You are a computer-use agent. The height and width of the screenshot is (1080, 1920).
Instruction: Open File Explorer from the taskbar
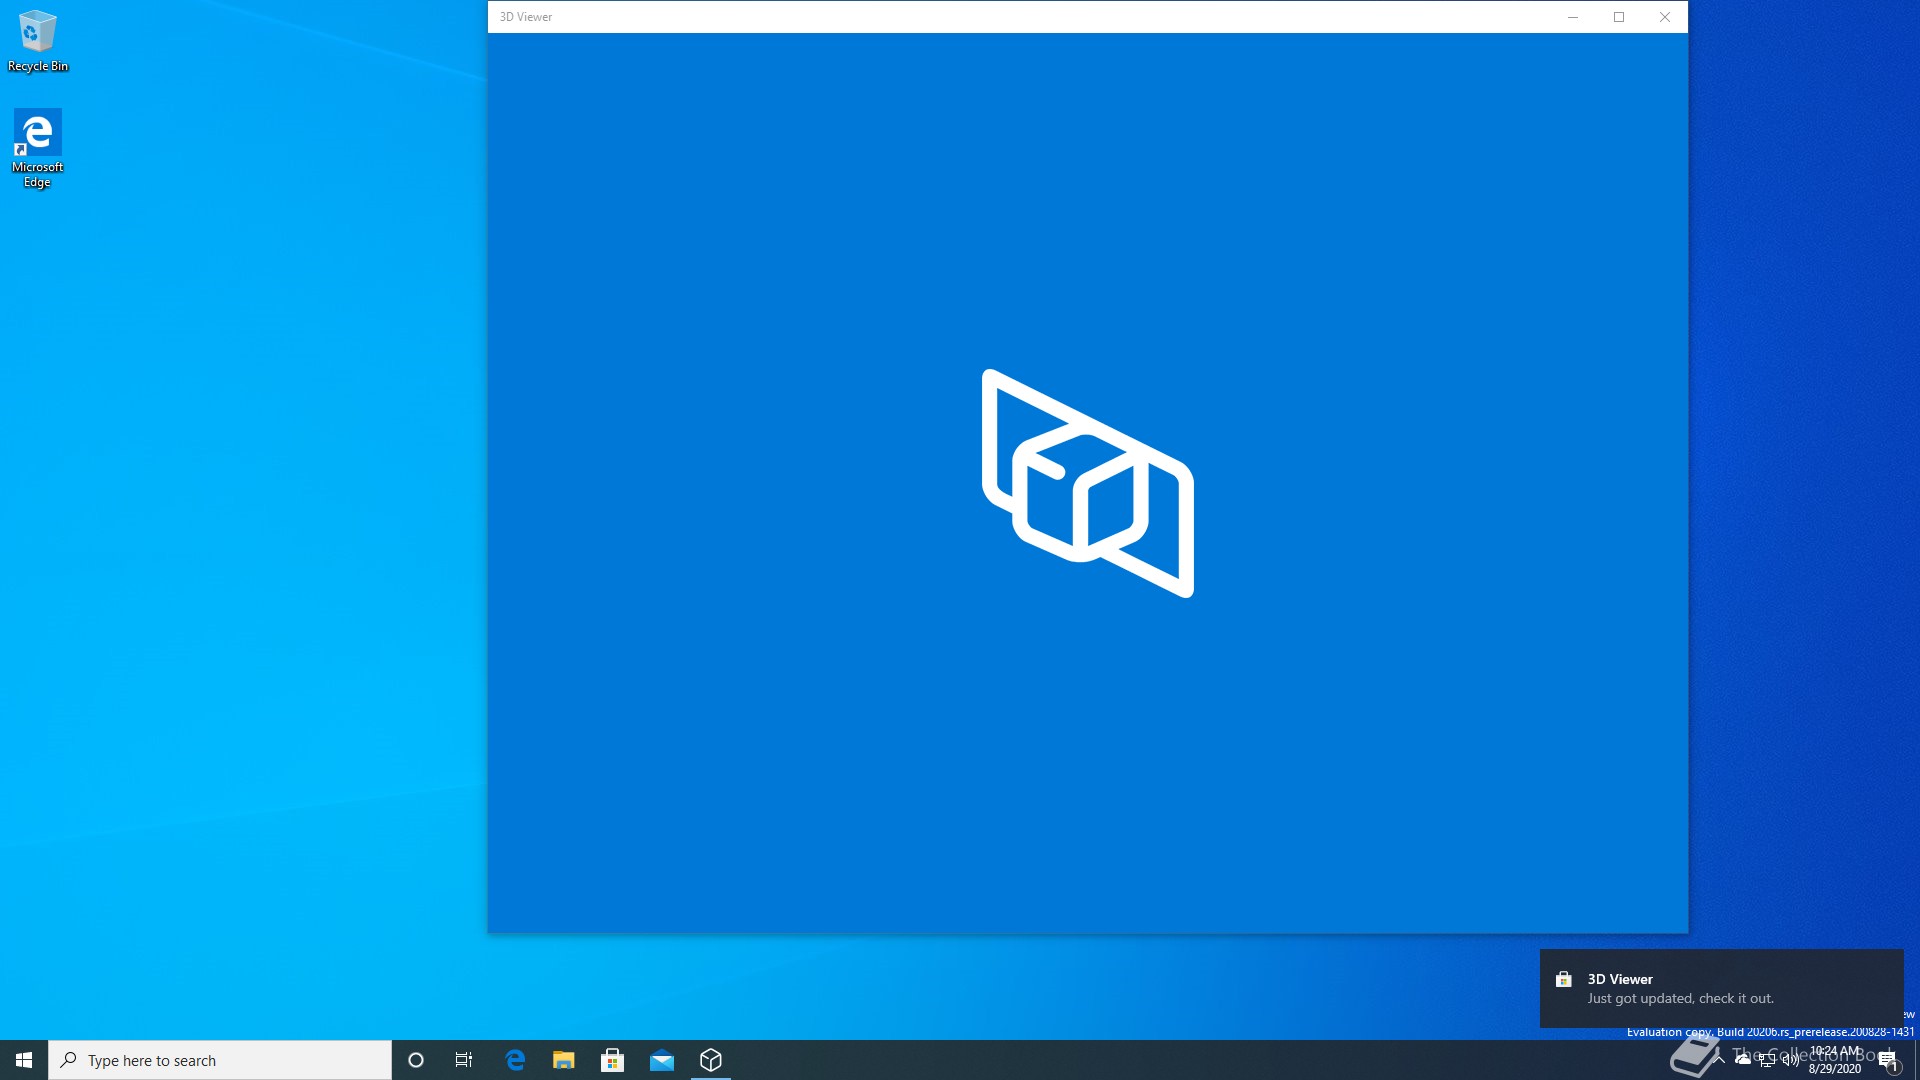pos(564,1060)
